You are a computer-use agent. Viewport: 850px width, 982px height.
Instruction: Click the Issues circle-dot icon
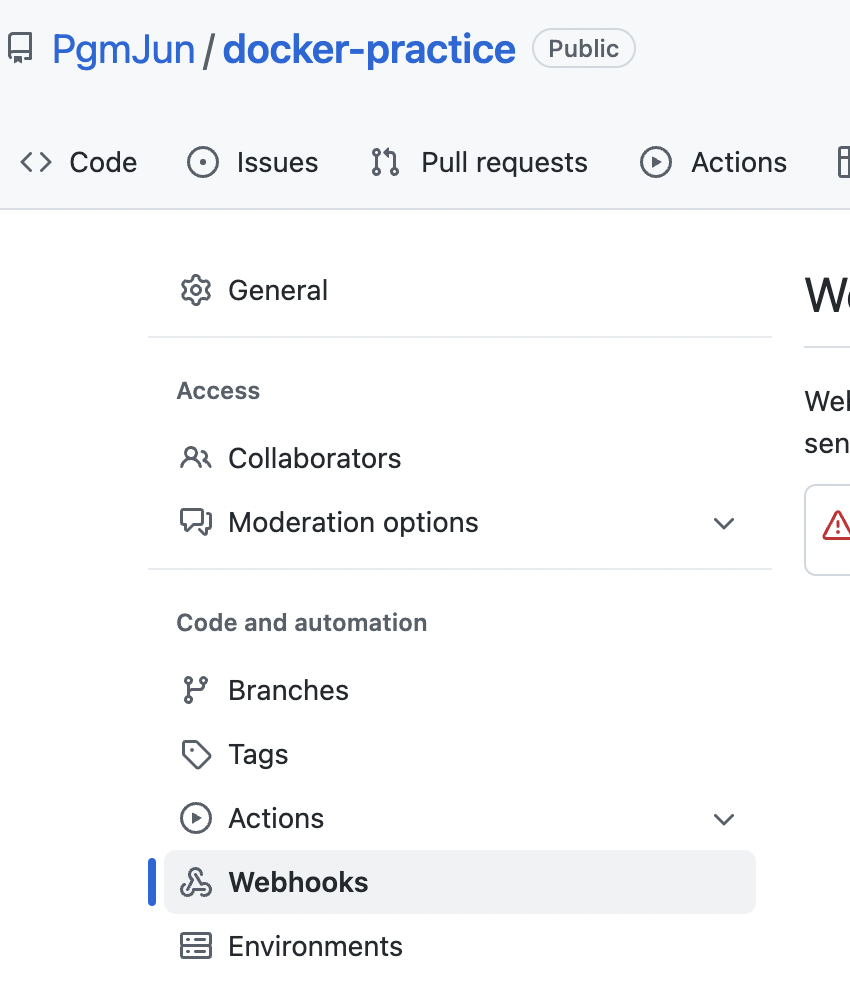coord(203,162)
